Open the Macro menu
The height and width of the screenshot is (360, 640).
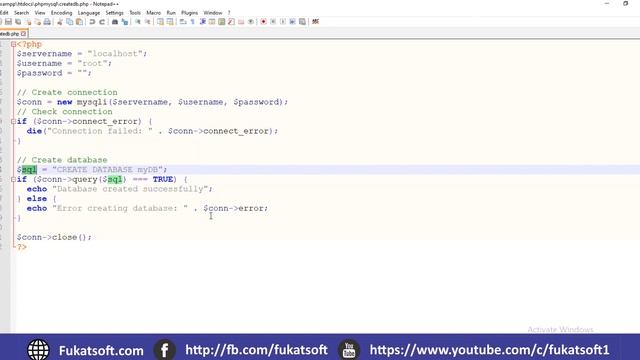(x=153, y=13)
